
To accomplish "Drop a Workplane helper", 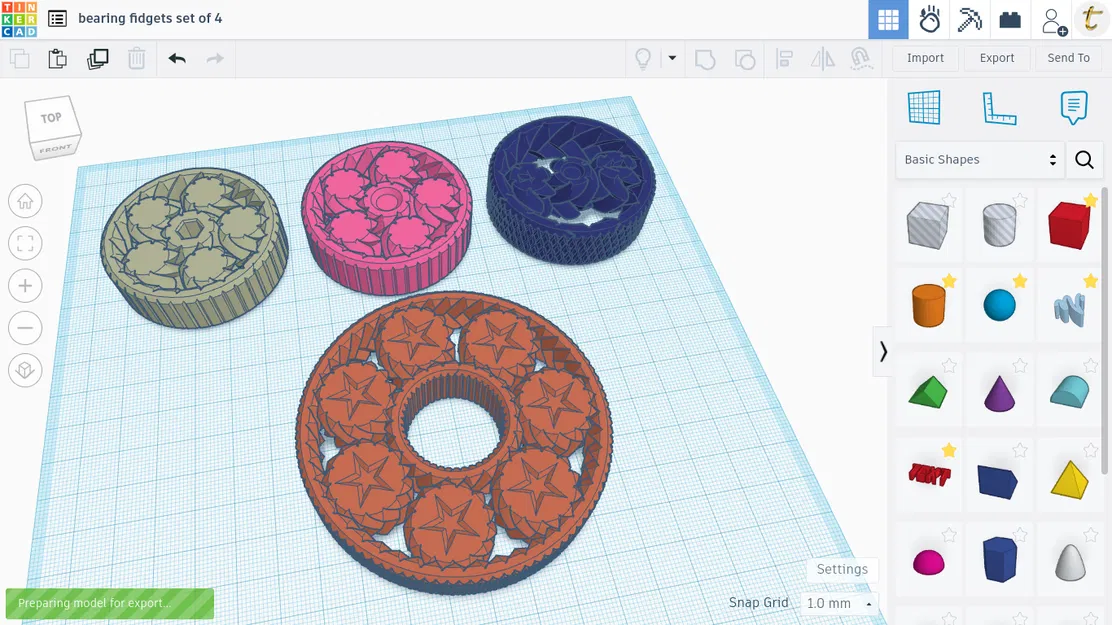I will pos(925,107).
